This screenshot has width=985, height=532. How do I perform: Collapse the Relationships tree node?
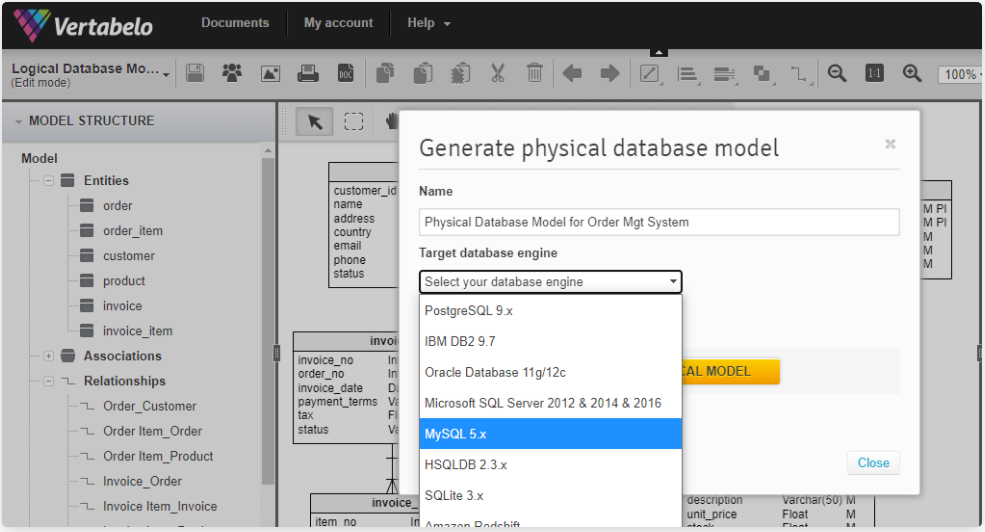[x=48, y=381]
